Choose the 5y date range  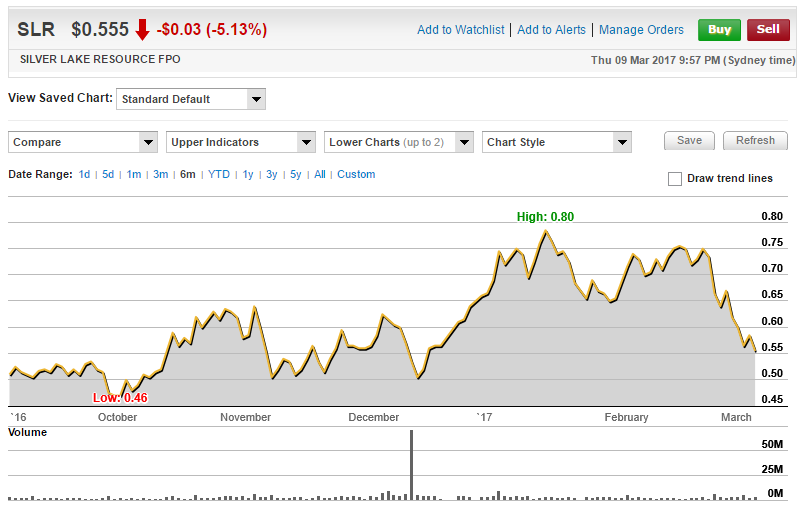(295, 174)
